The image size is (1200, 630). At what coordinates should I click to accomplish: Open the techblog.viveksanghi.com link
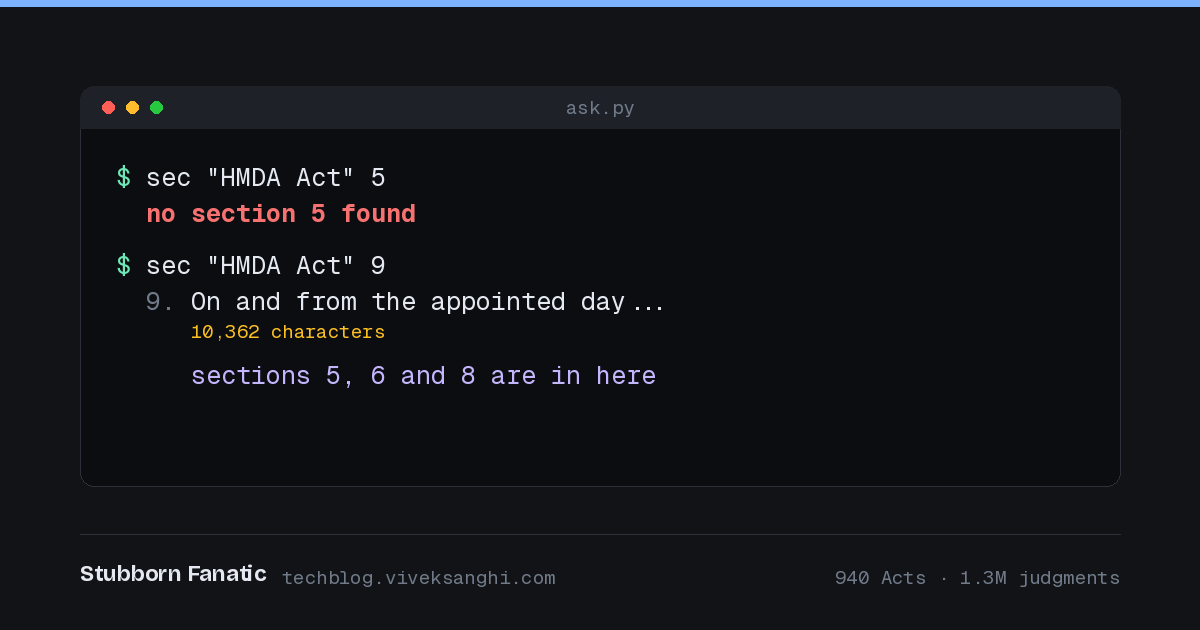pyautogui.click(x=419, y=578)
